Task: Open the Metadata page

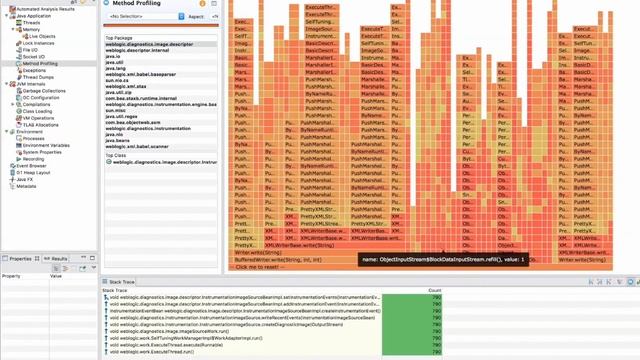Action: [x=26, y=186]
